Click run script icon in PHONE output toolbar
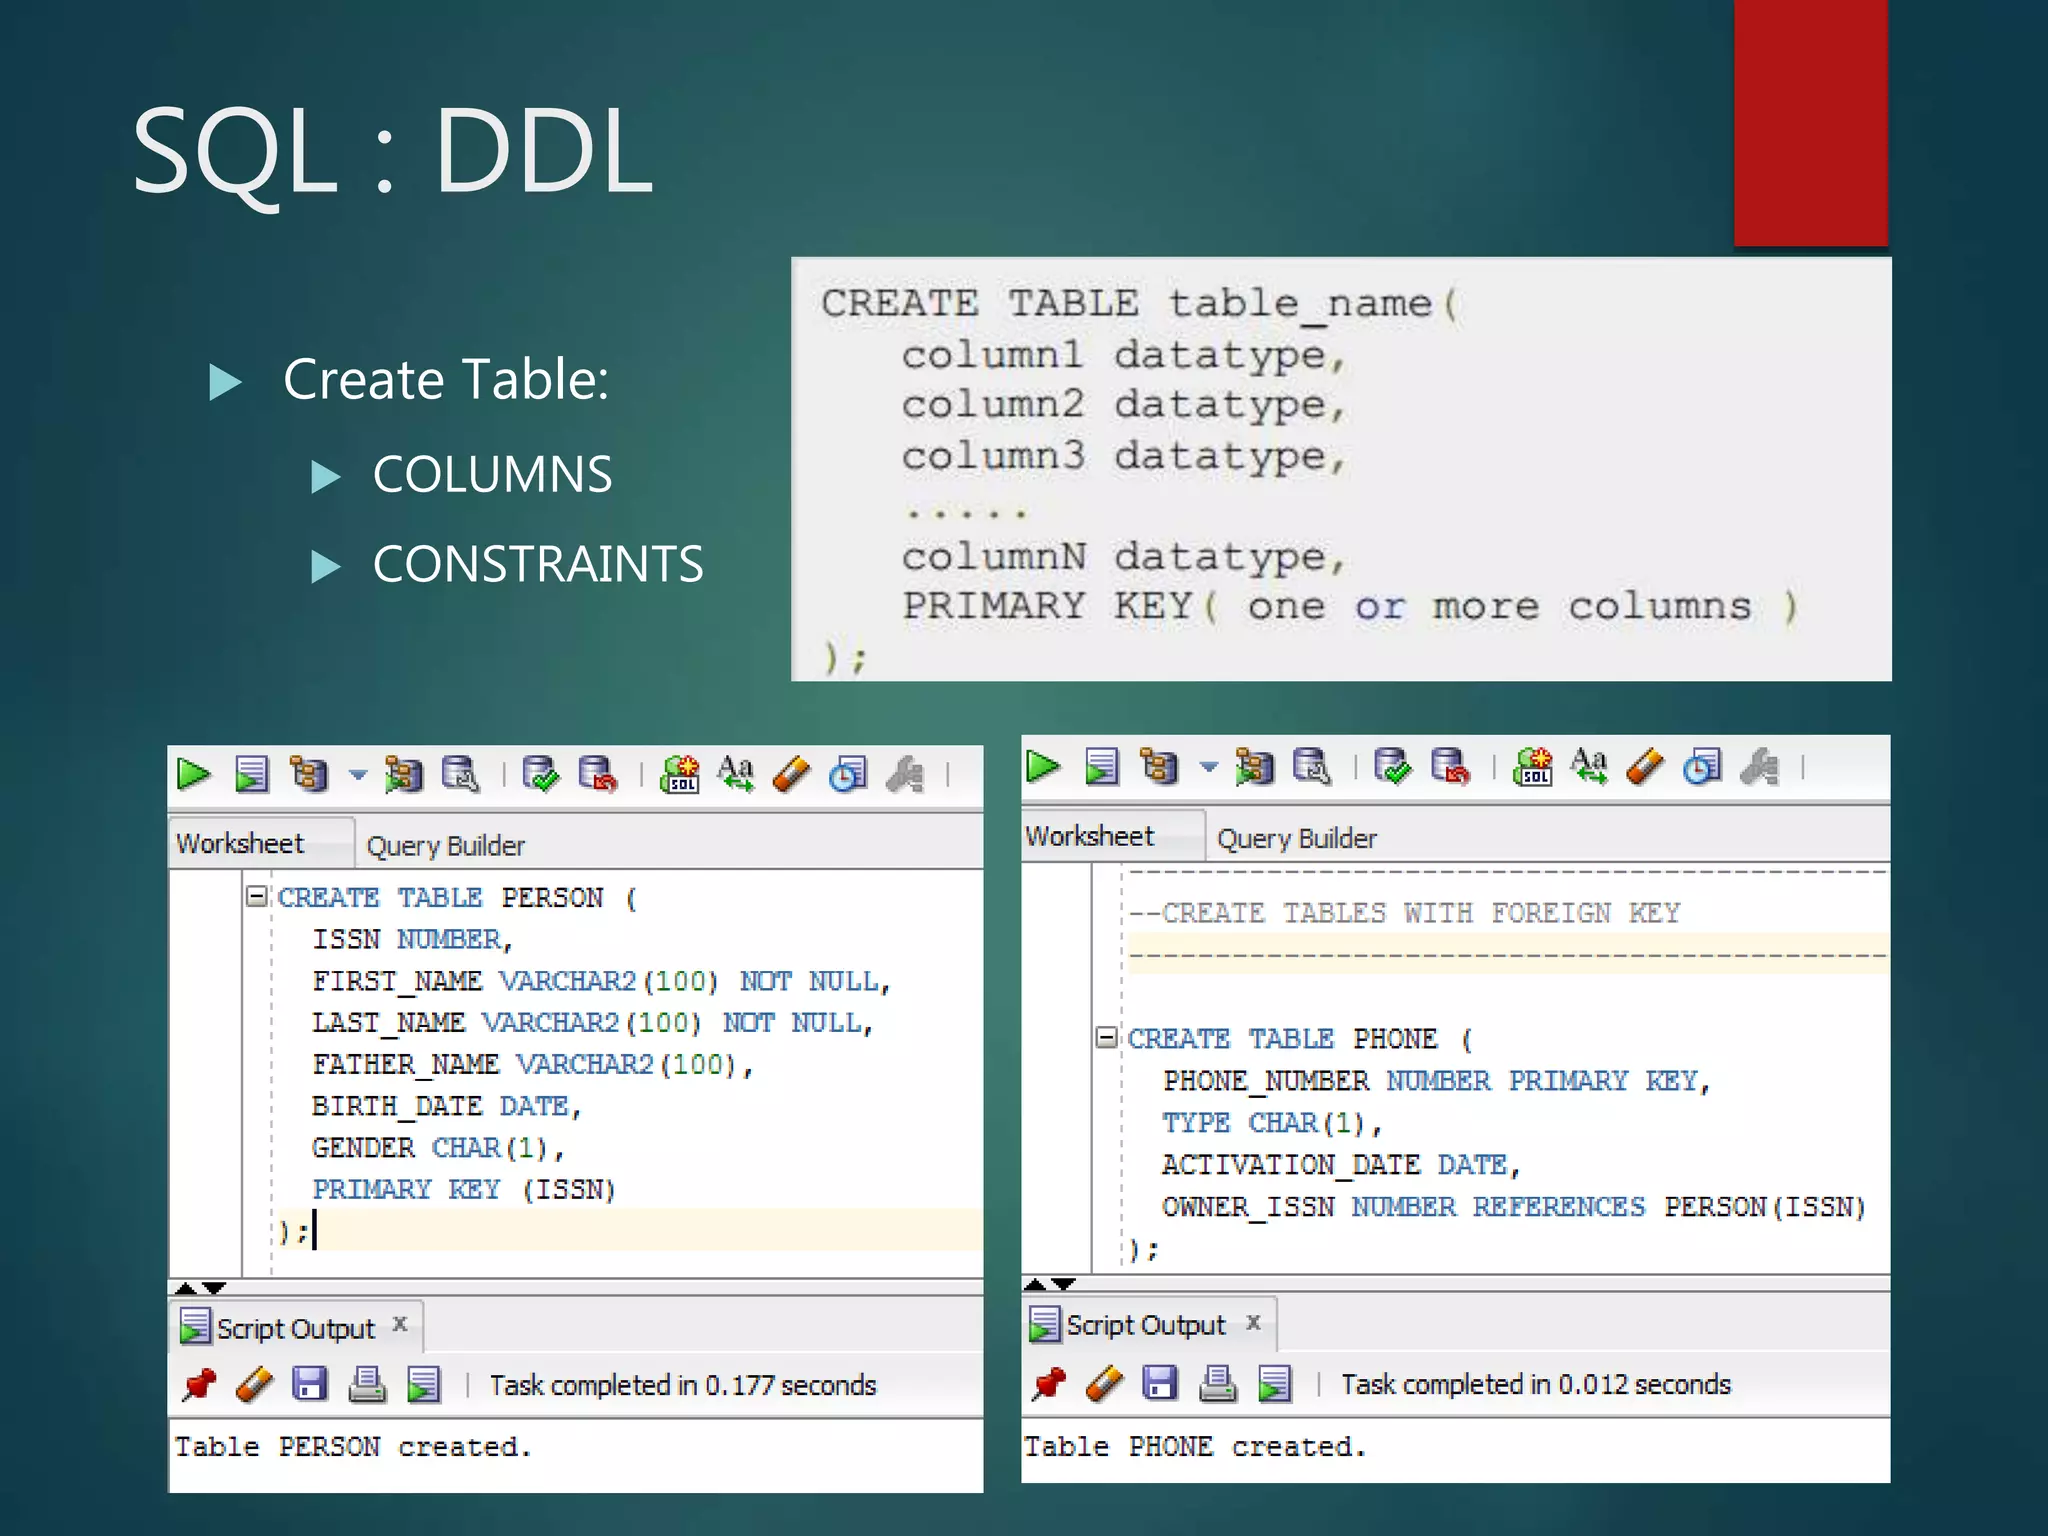The image size is (2048, 1536). pyautogui.click(x=1274, y=1384)
